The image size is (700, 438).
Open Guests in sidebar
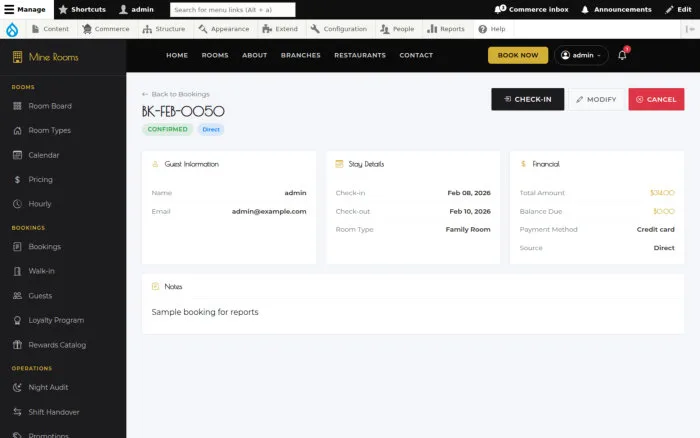pos(40,296)
